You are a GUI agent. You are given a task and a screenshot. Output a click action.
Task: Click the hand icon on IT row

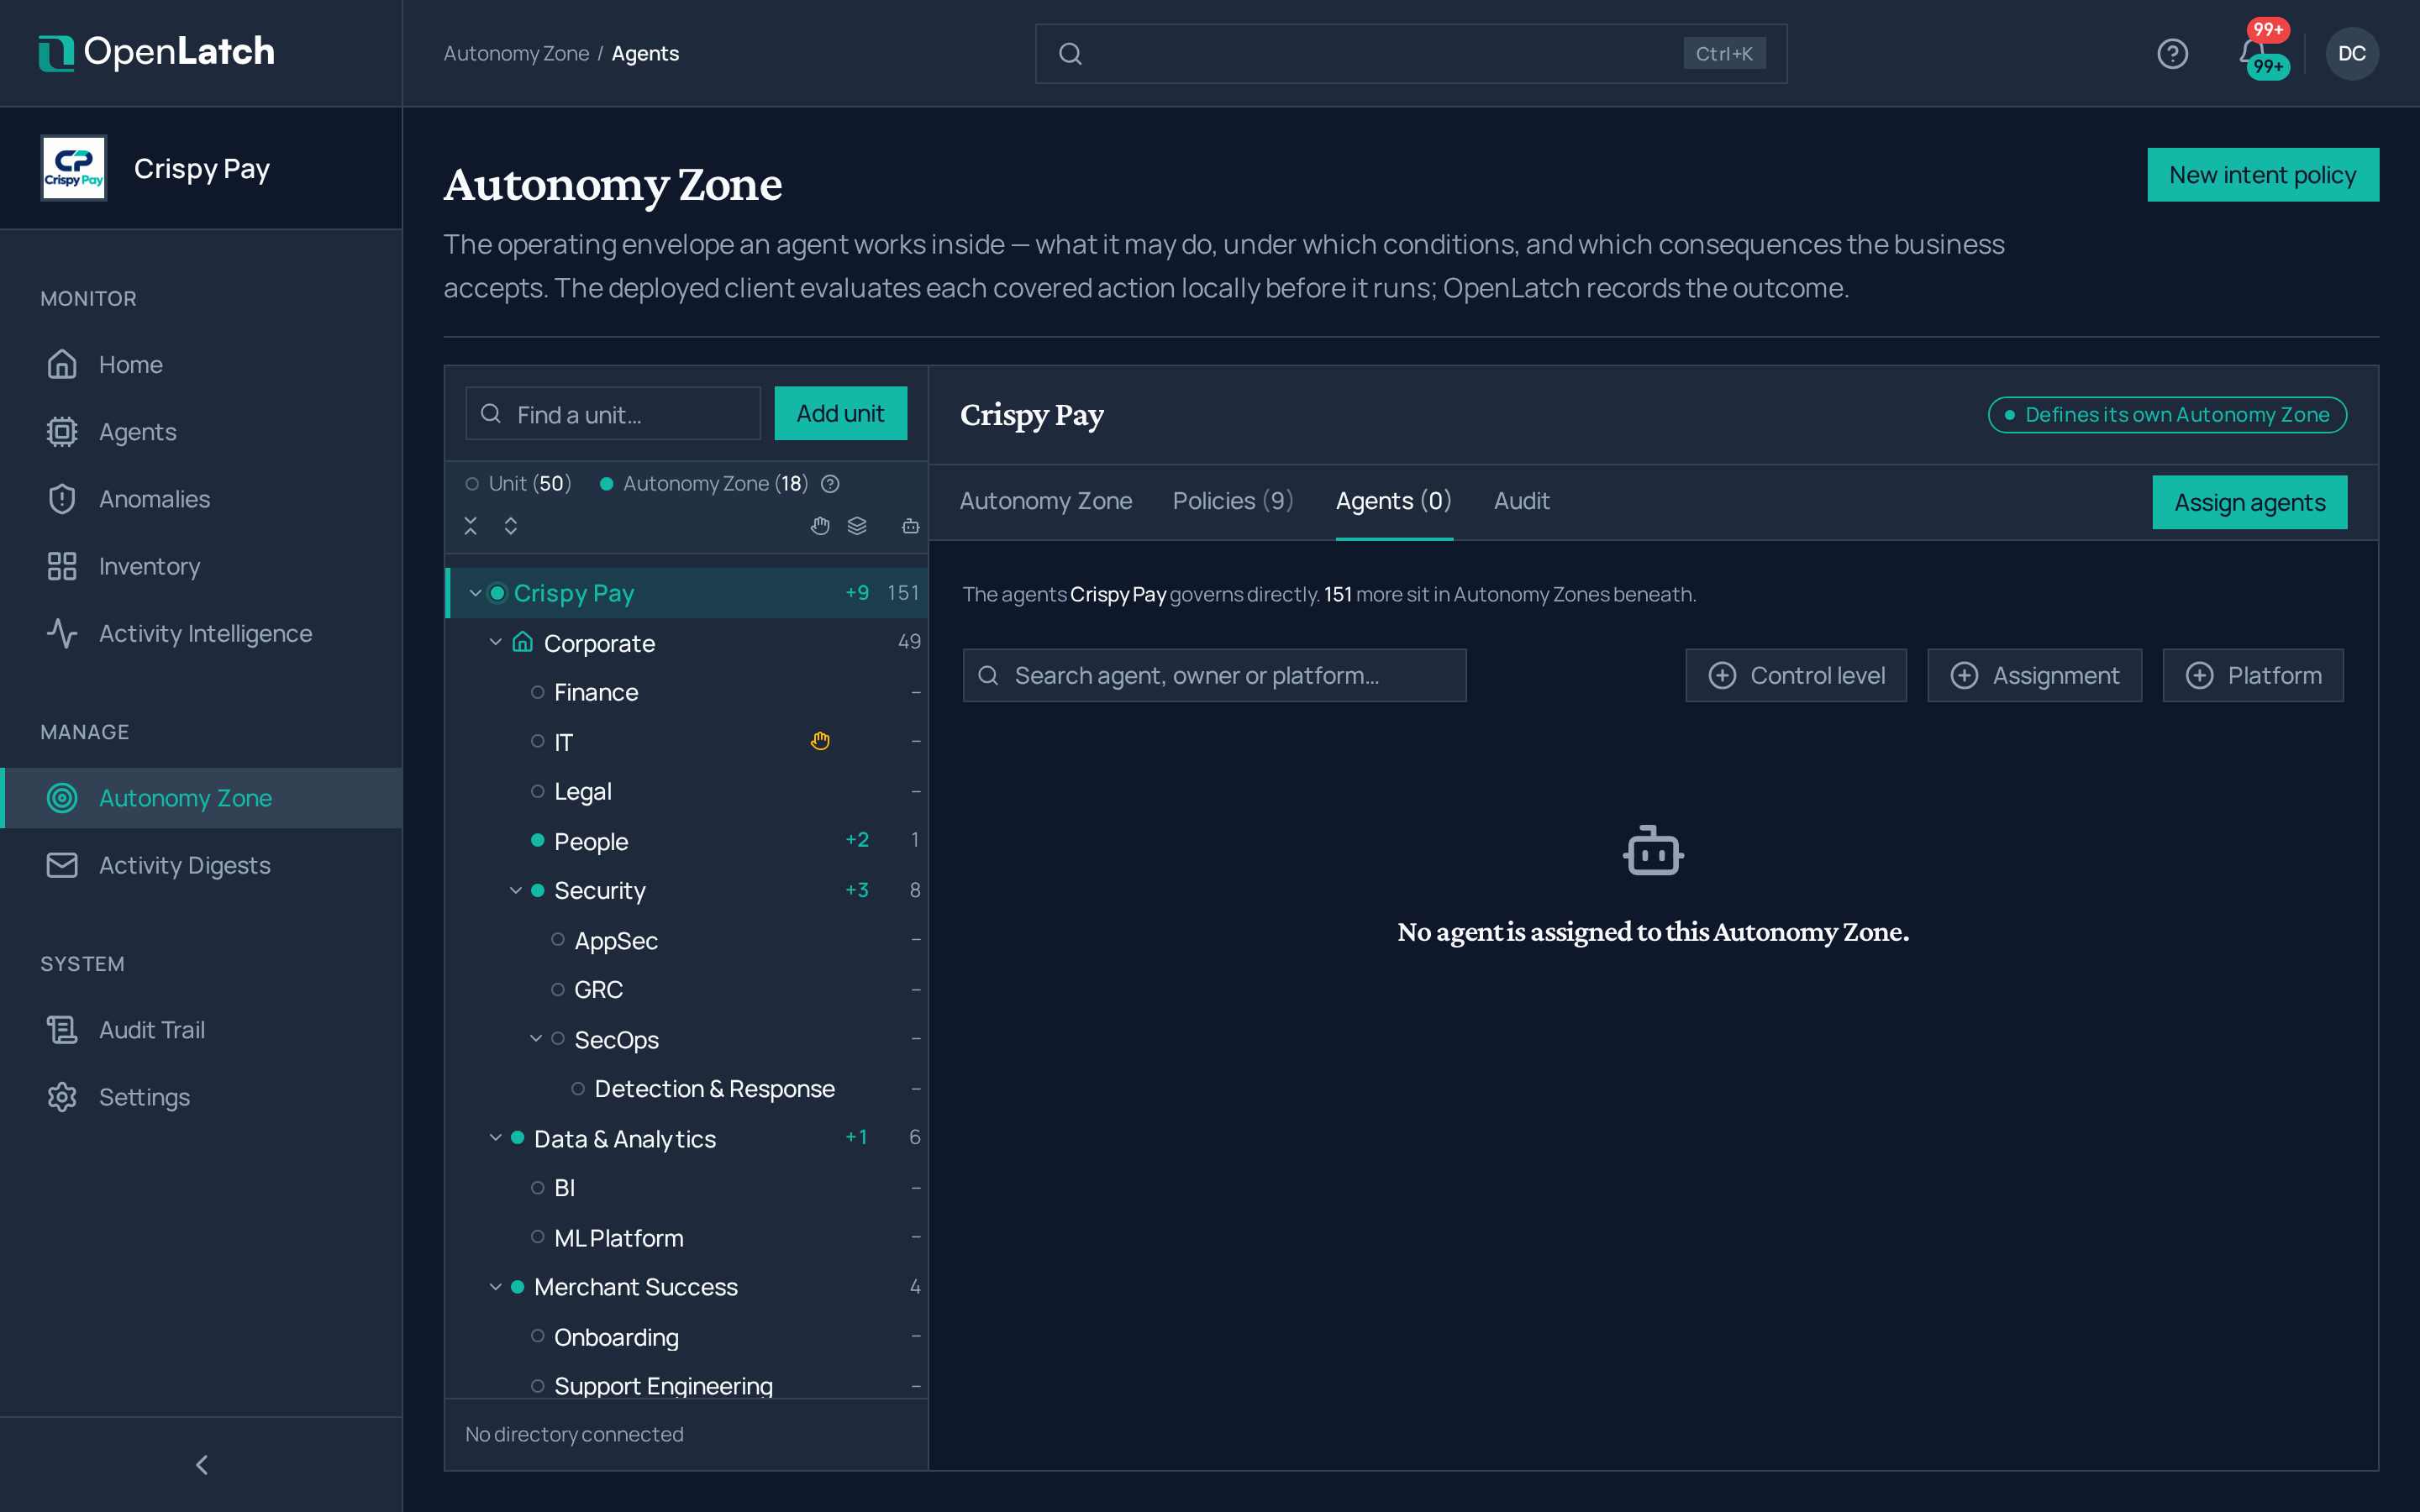[x=820, y=741]
